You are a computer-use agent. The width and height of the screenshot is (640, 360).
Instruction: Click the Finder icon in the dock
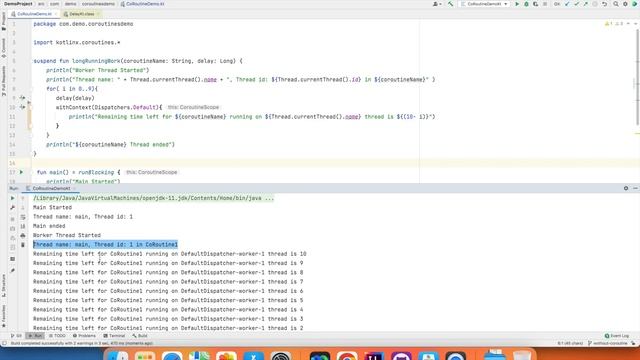(118, 356)
